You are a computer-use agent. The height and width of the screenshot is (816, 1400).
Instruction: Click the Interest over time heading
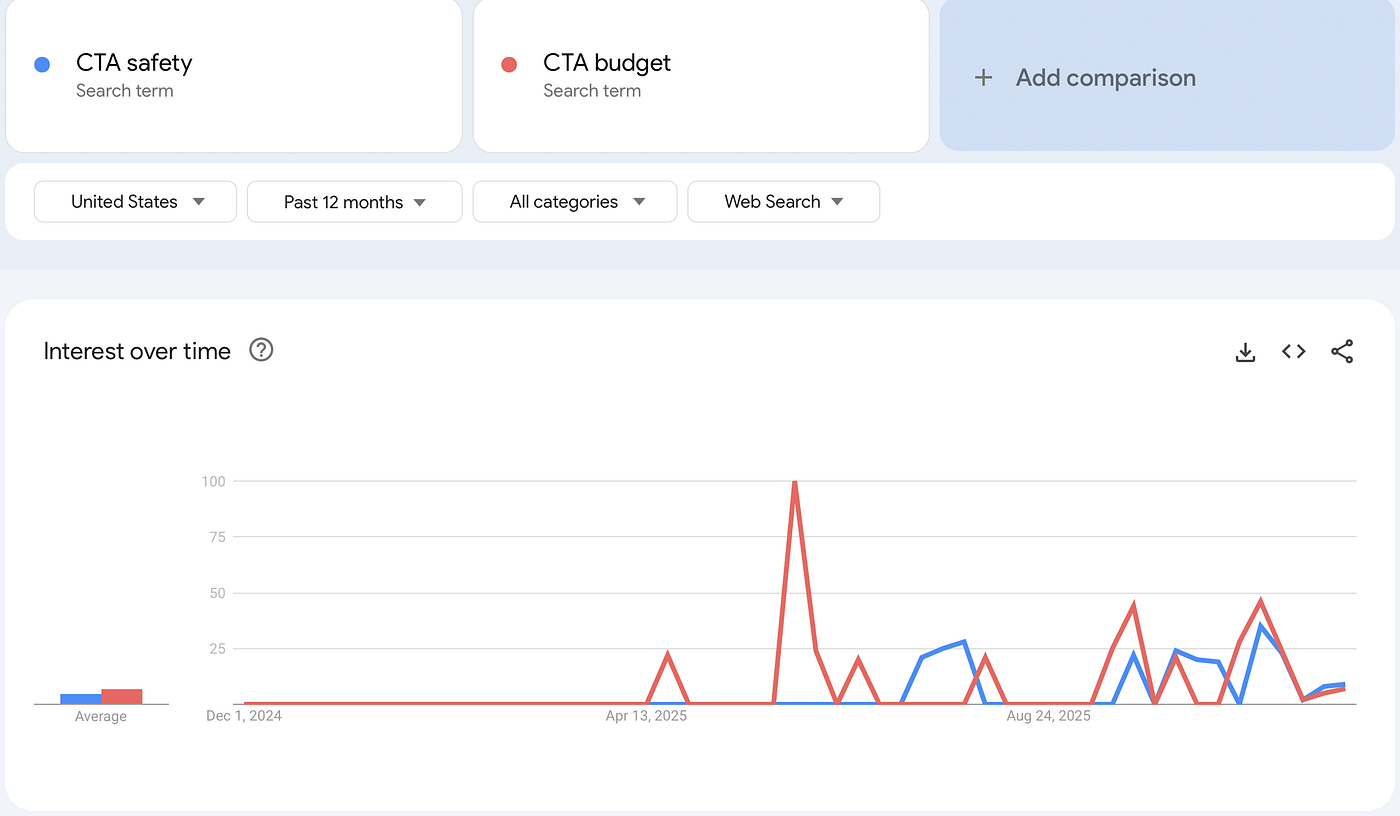click(137, 351)
